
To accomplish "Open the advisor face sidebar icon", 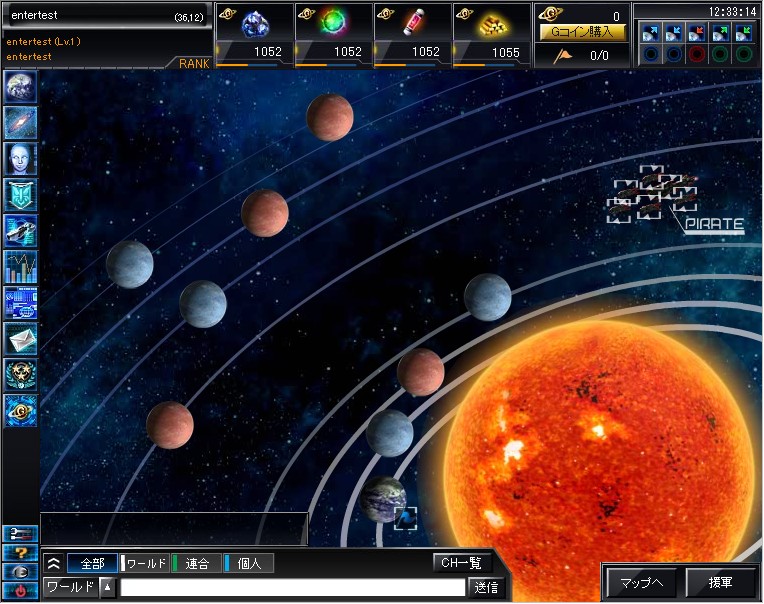I will (x=20, y=159).
